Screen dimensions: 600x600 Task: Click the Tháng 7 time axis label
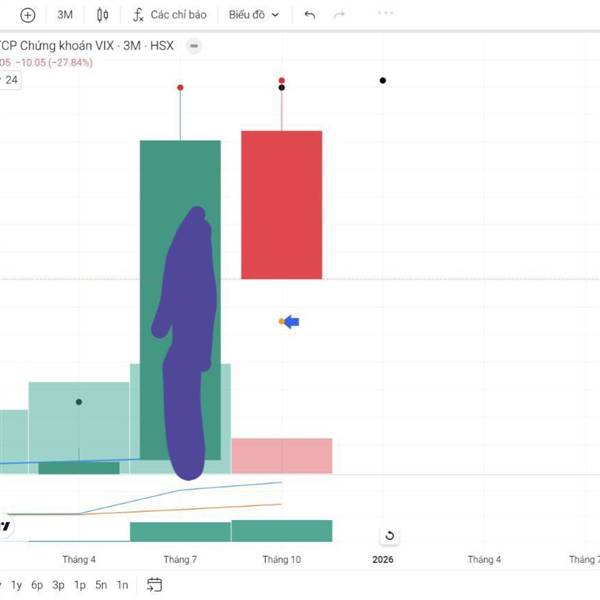(180, 559)
